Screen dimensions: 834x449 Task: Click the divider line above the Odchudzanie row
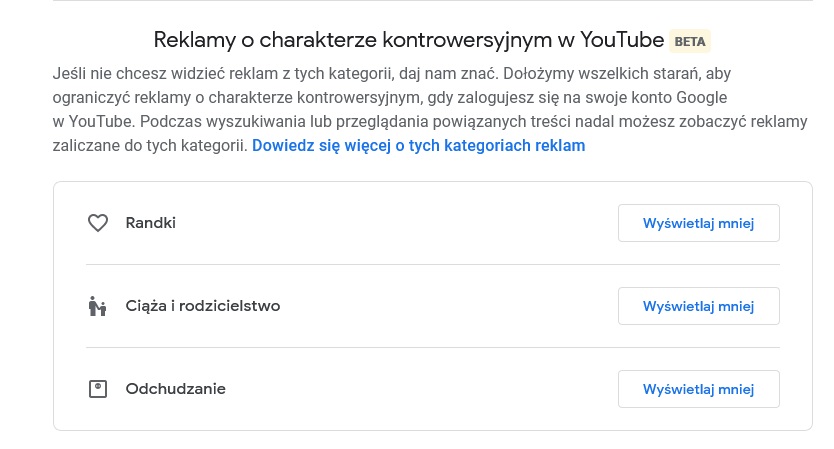[x=432, y=348]
